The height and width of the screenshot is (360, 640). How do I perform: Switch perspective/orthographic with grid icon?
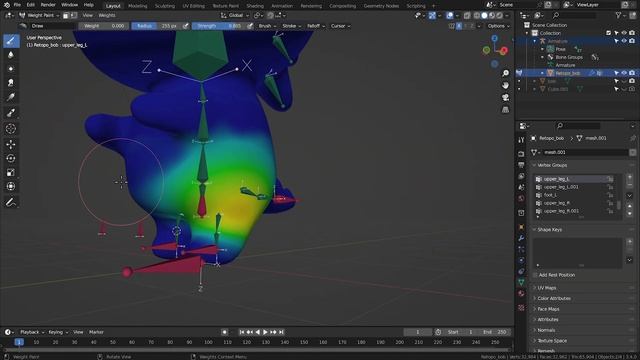[505, 110]
